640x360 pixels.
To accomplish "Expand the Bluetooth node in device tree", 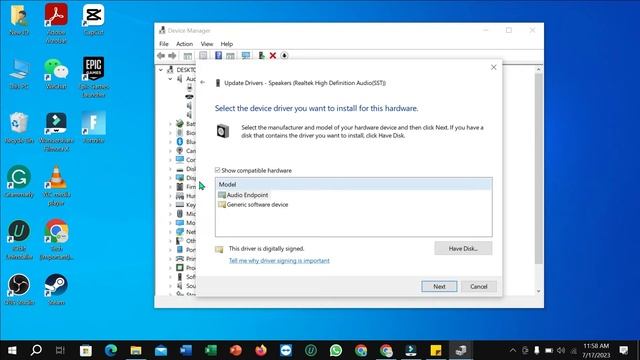I will 170,142.
